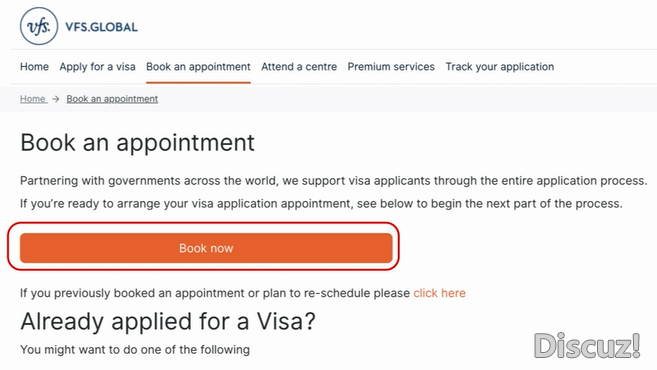Click the Already applied for a Visa heading
Image resolution: width=657 pixels, height=370 pixels.
[168, 321]
